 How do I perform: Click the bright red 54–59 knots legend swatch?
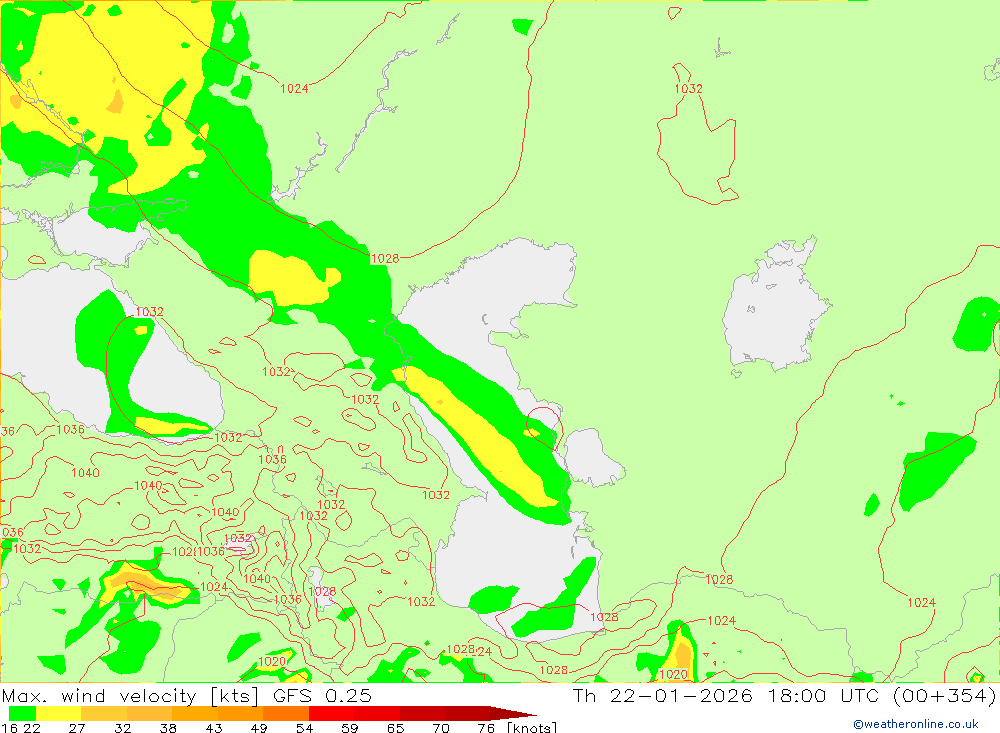tap(332, 713)
